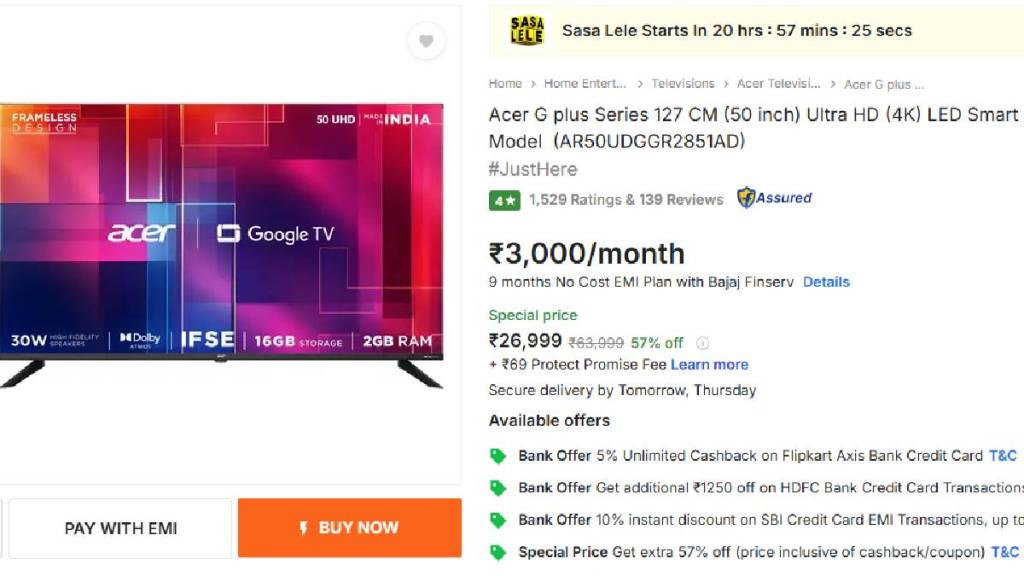Click green tag icon for HDFC Bank offer

tap(498, 488)
